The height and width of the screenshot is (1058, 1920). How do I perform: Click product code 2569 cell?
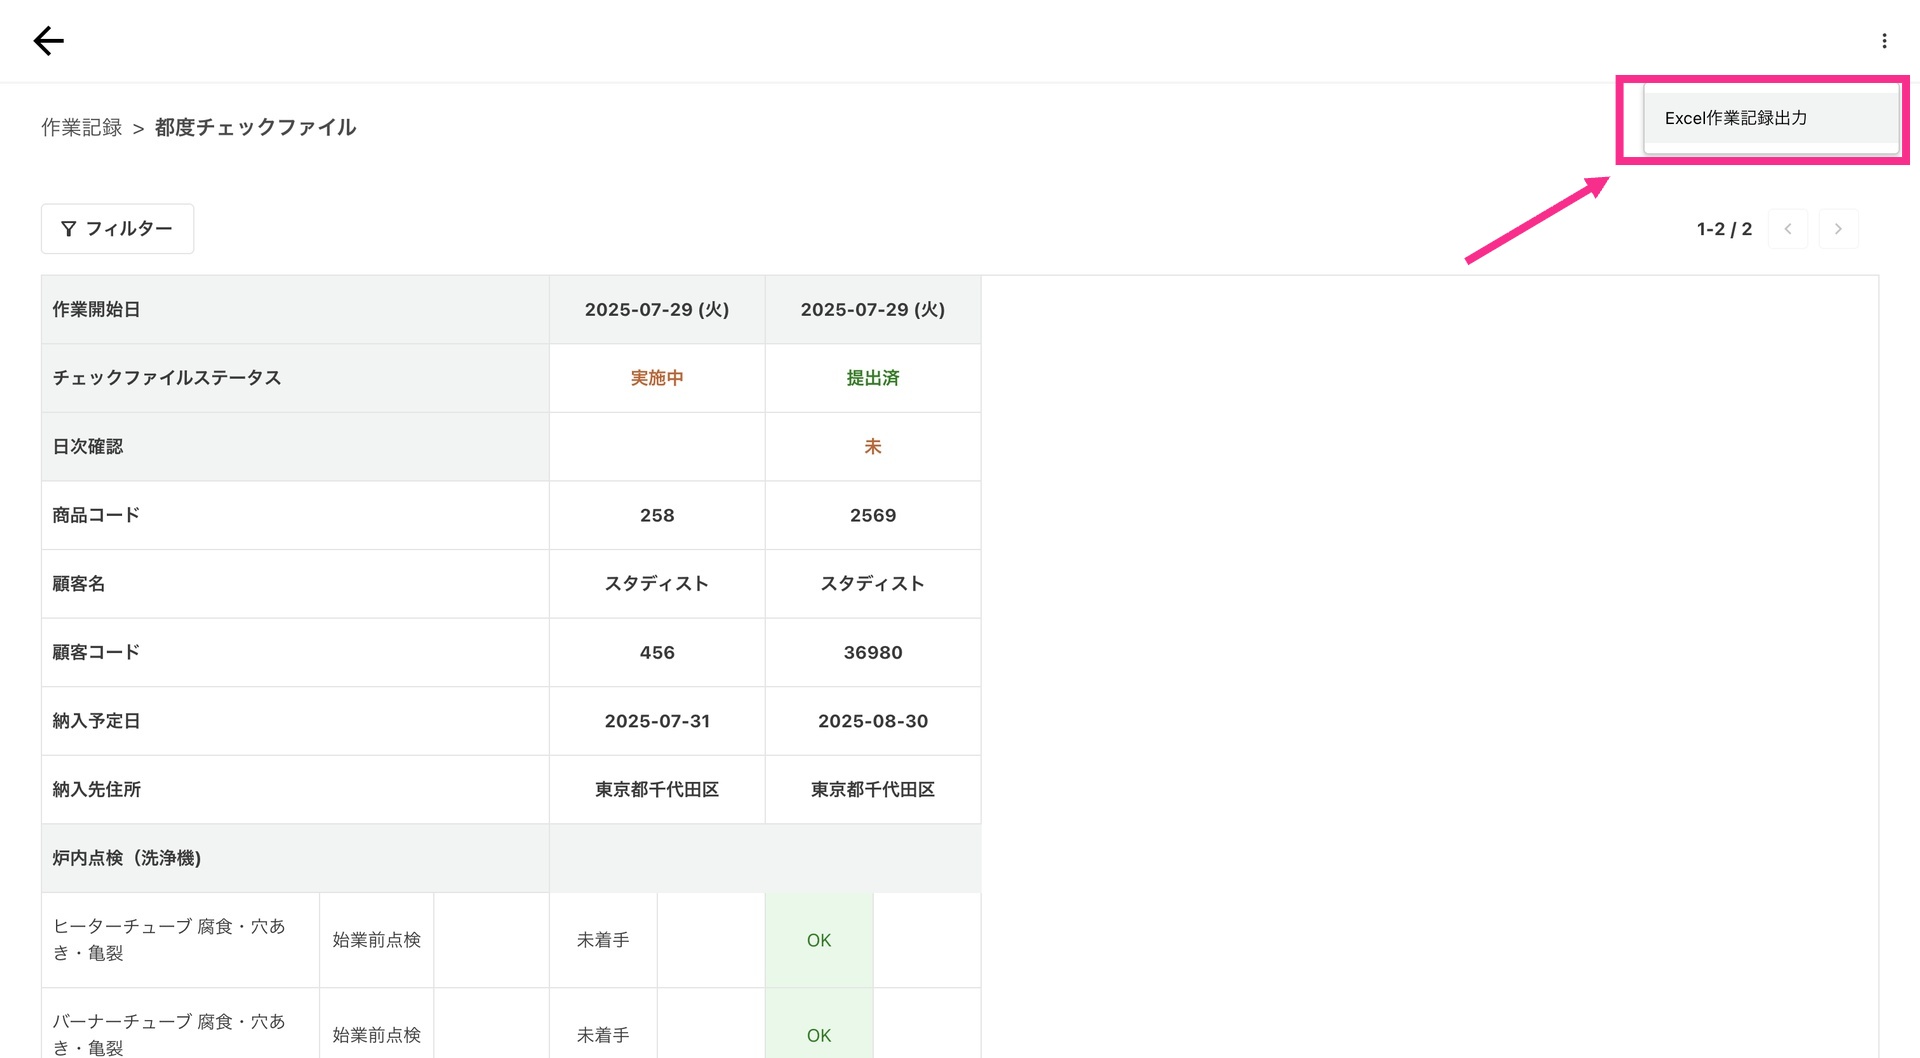[x=873, y=515]
